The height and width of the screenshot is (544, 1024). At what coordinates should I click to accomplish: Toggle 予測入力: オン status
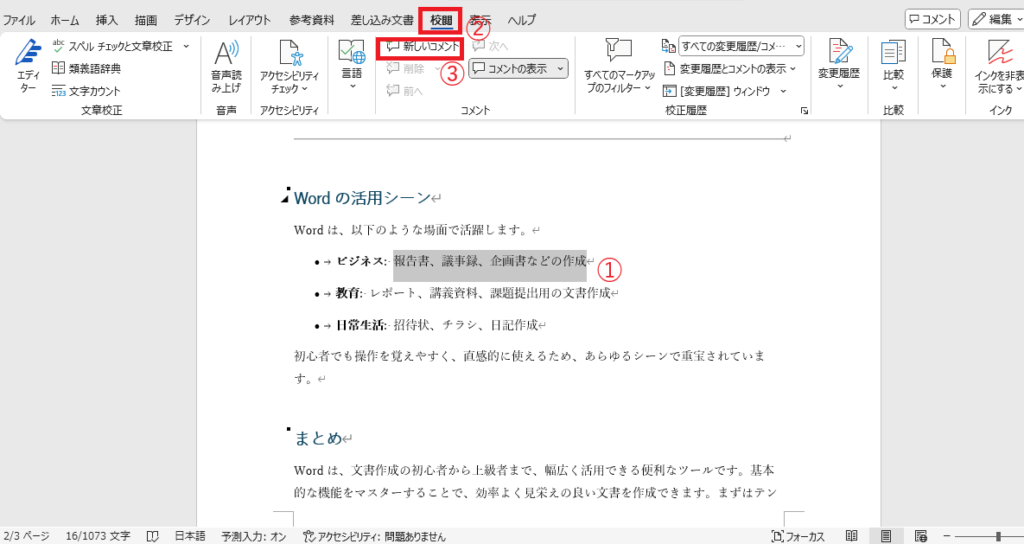point(253,536)
